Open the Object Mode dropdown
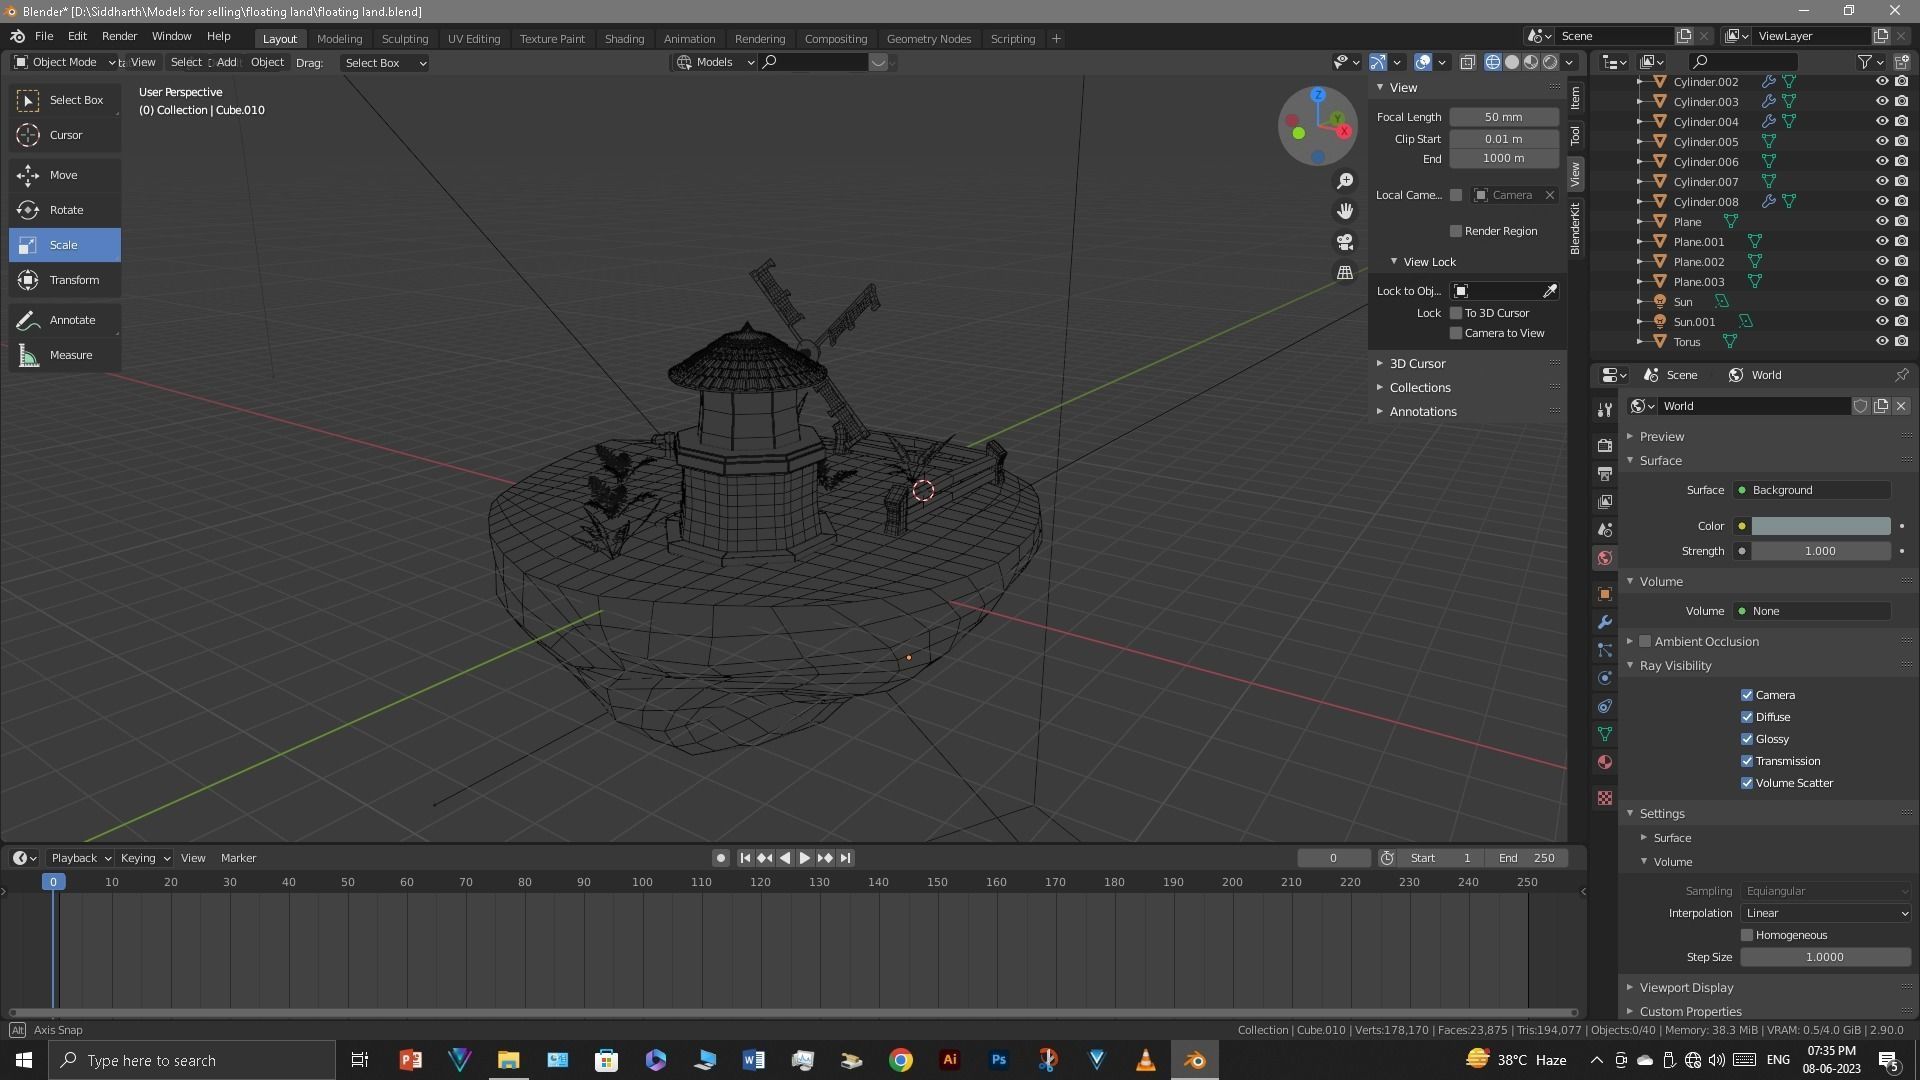The height and width of the screenshot is (1080, 1920). 64,62
